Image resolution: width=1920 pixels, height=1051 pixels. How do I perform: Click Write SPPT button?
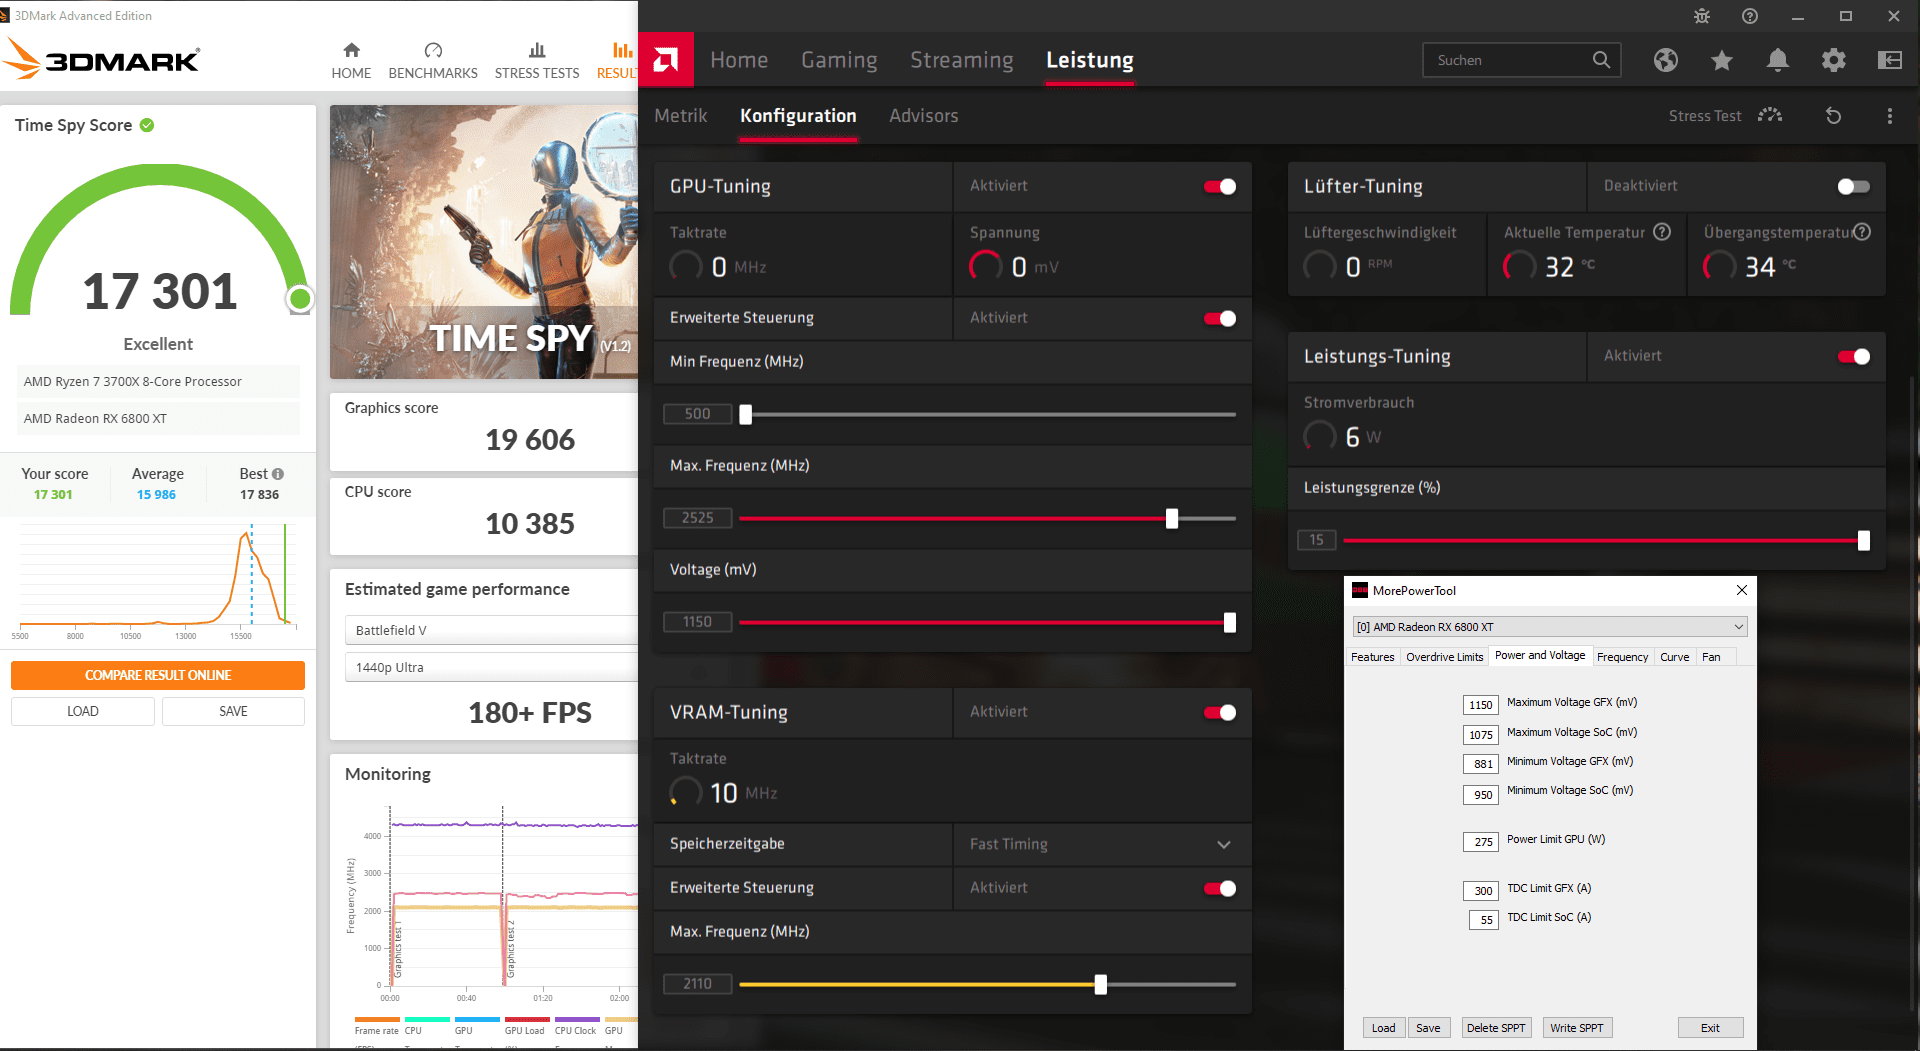point(1577,1028)
